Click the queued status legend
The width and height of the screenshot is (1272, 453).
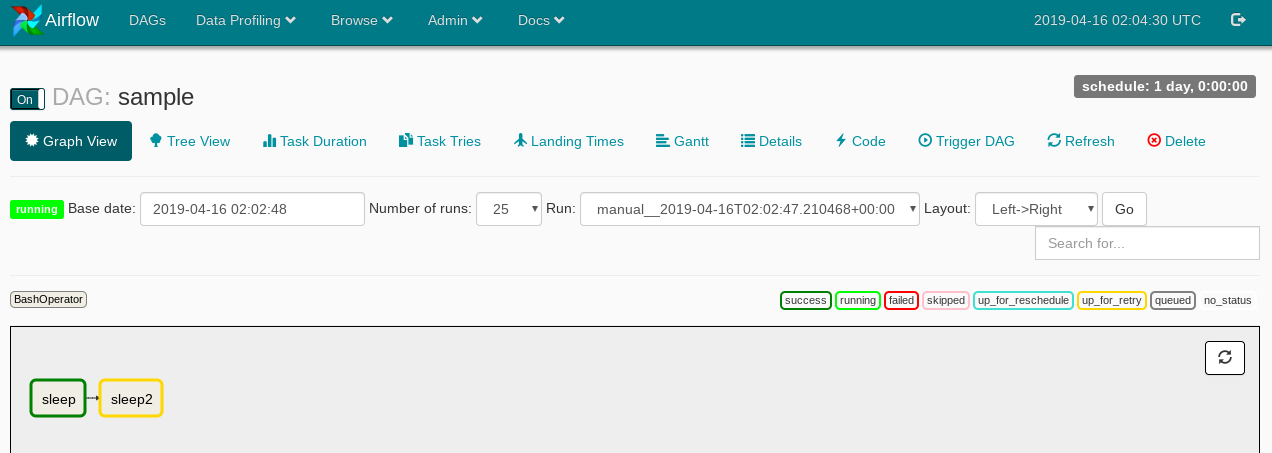(x=1173, y=300)
